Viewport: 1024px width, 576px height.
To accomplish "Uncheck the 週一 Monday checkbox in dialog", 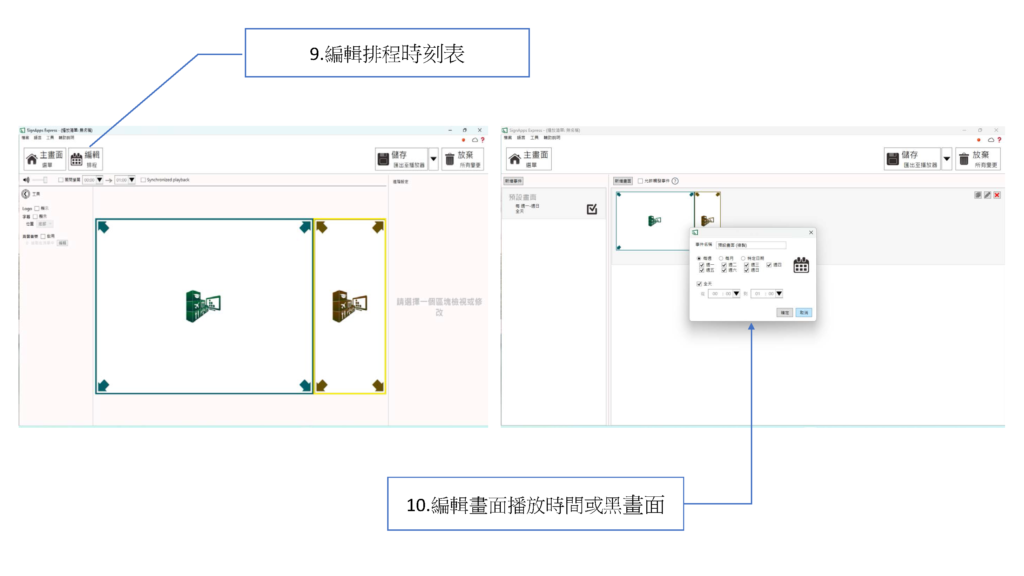I will (700, 264).
